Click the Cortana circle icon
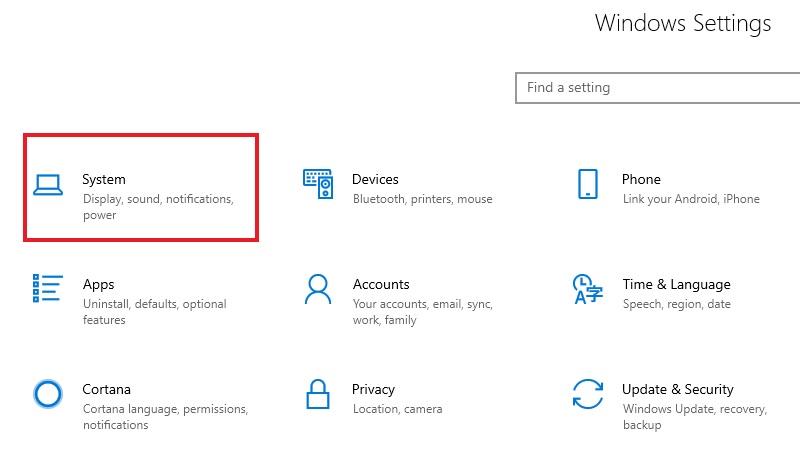Screen dimensions: 800x450 click(x=48, y=394)
